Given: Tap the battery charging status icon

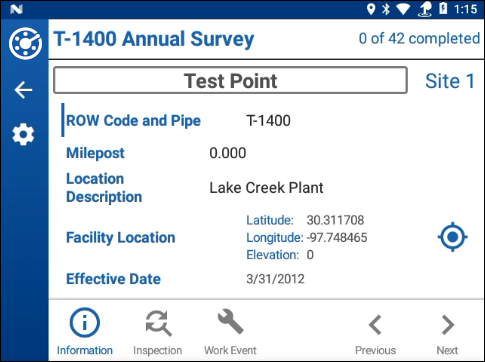Looking at the screenshot, I should coord(443,9).
